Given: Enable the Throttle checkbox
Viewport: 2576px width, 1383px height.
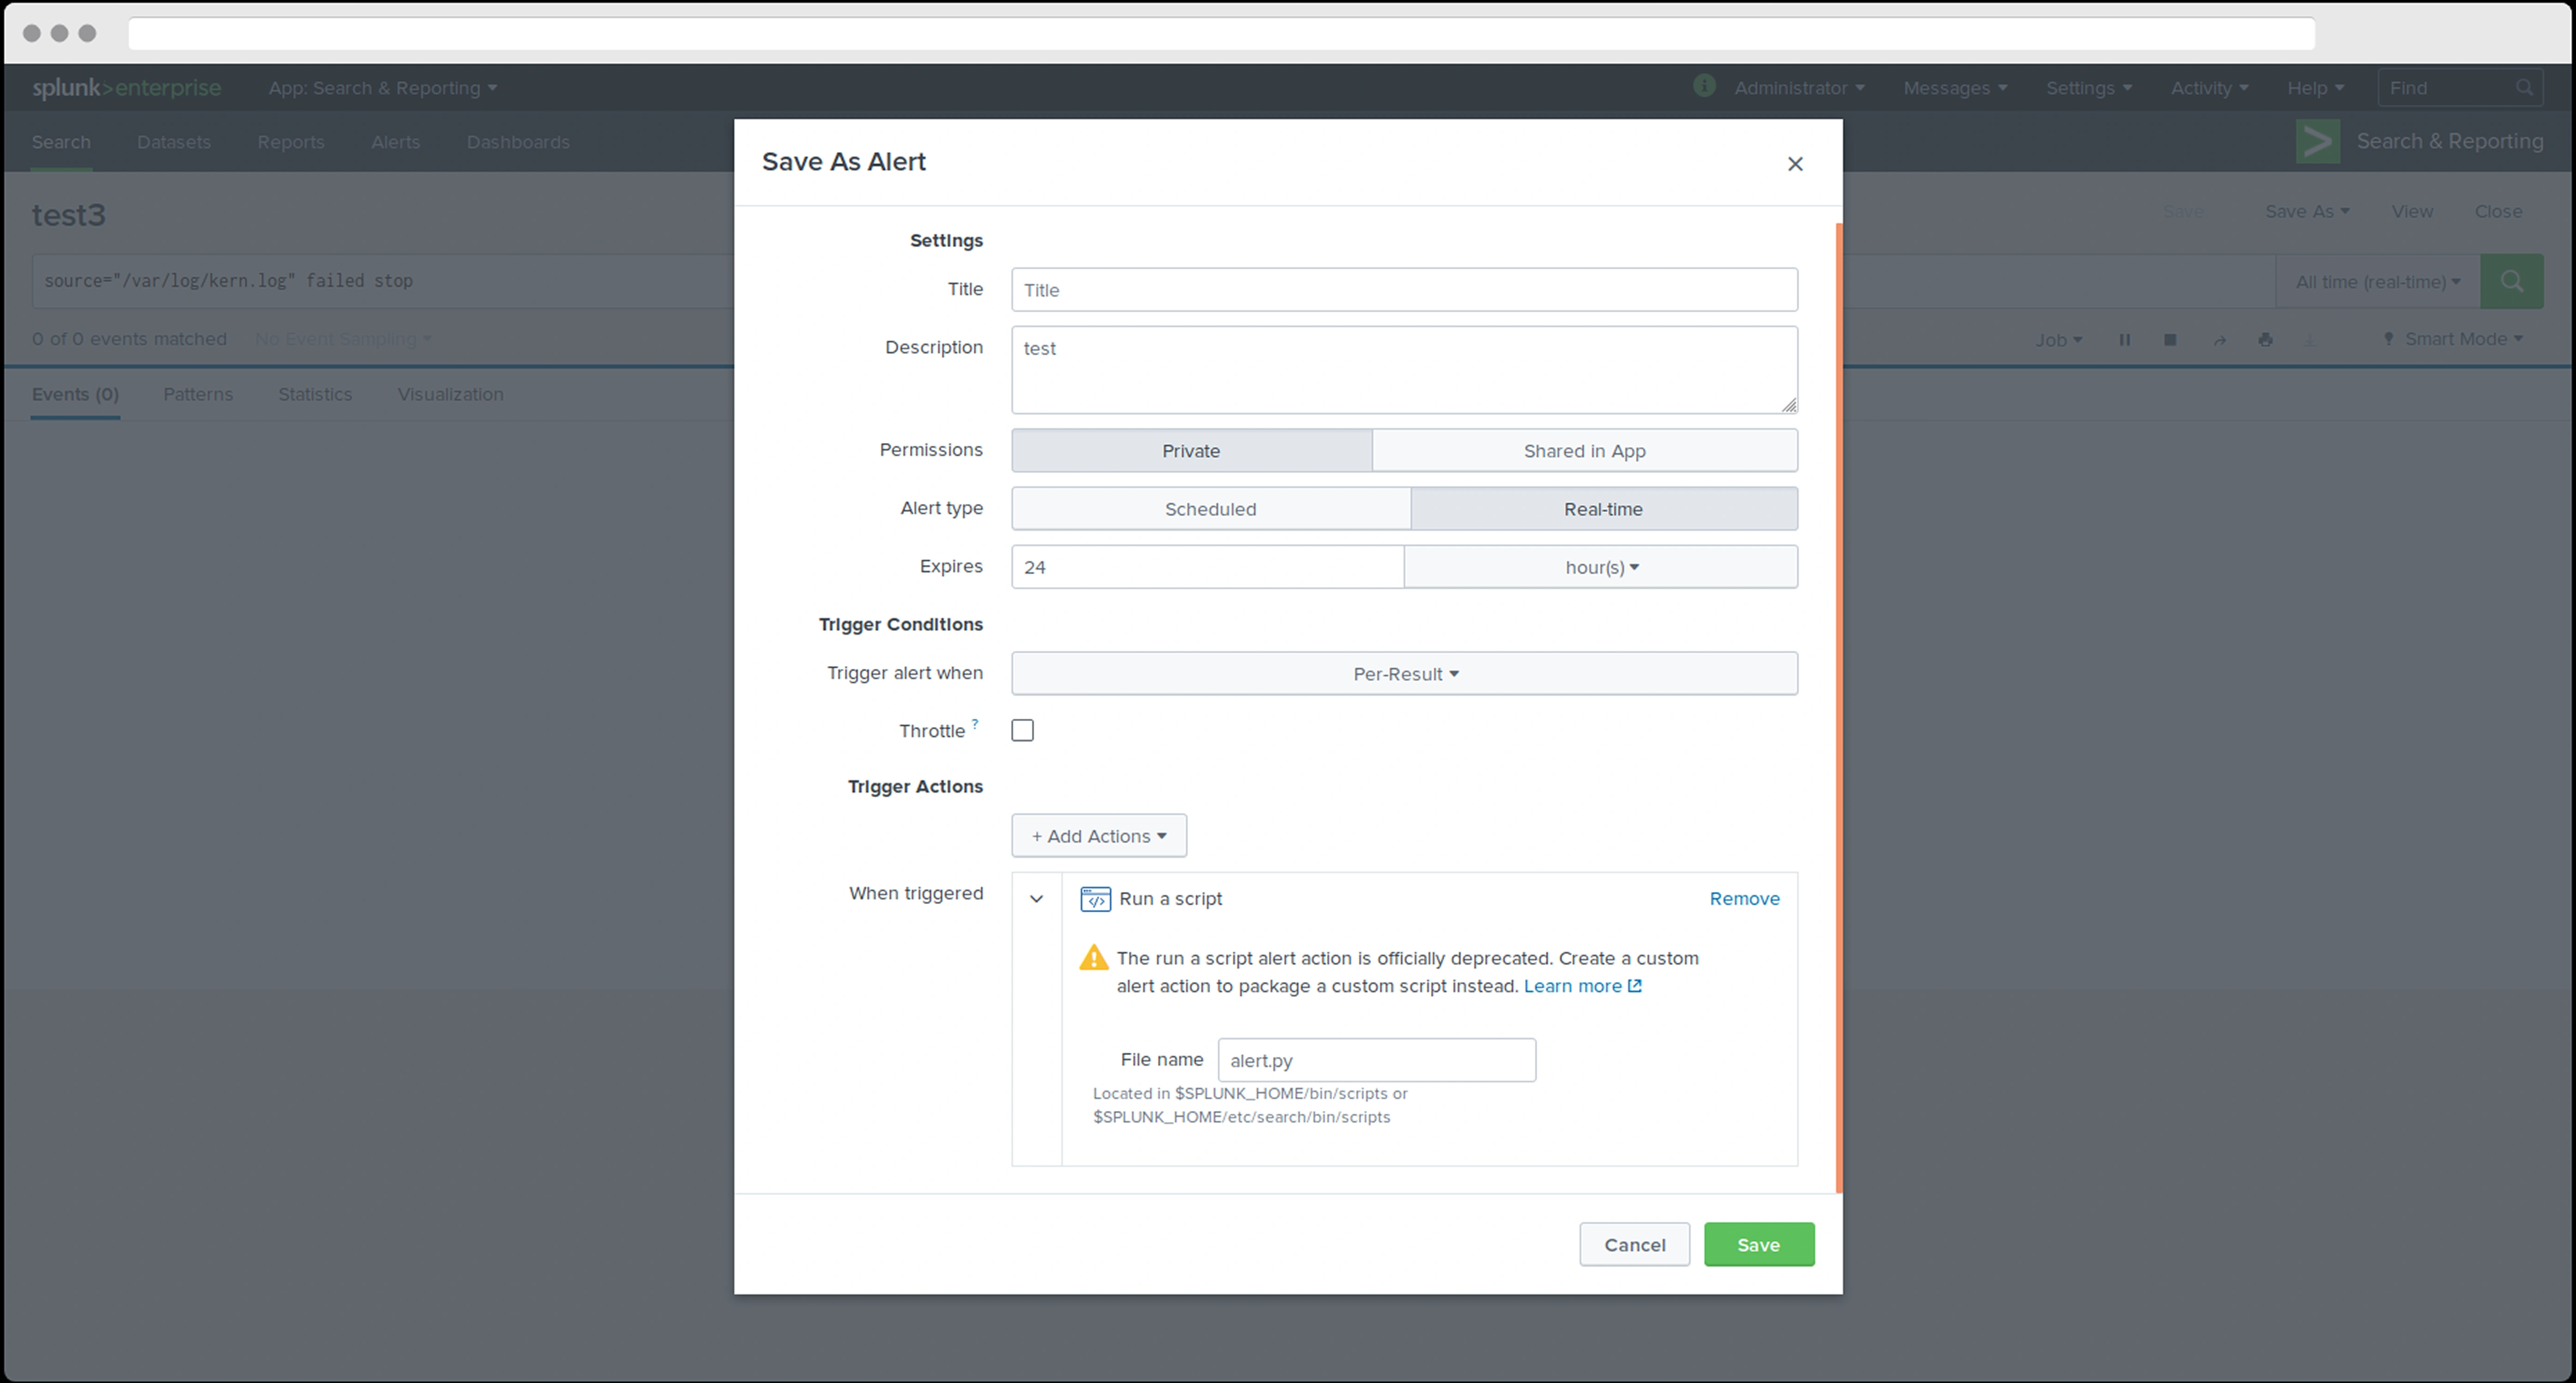Looking at the screenshot, I should click(x=1022, y=731).
